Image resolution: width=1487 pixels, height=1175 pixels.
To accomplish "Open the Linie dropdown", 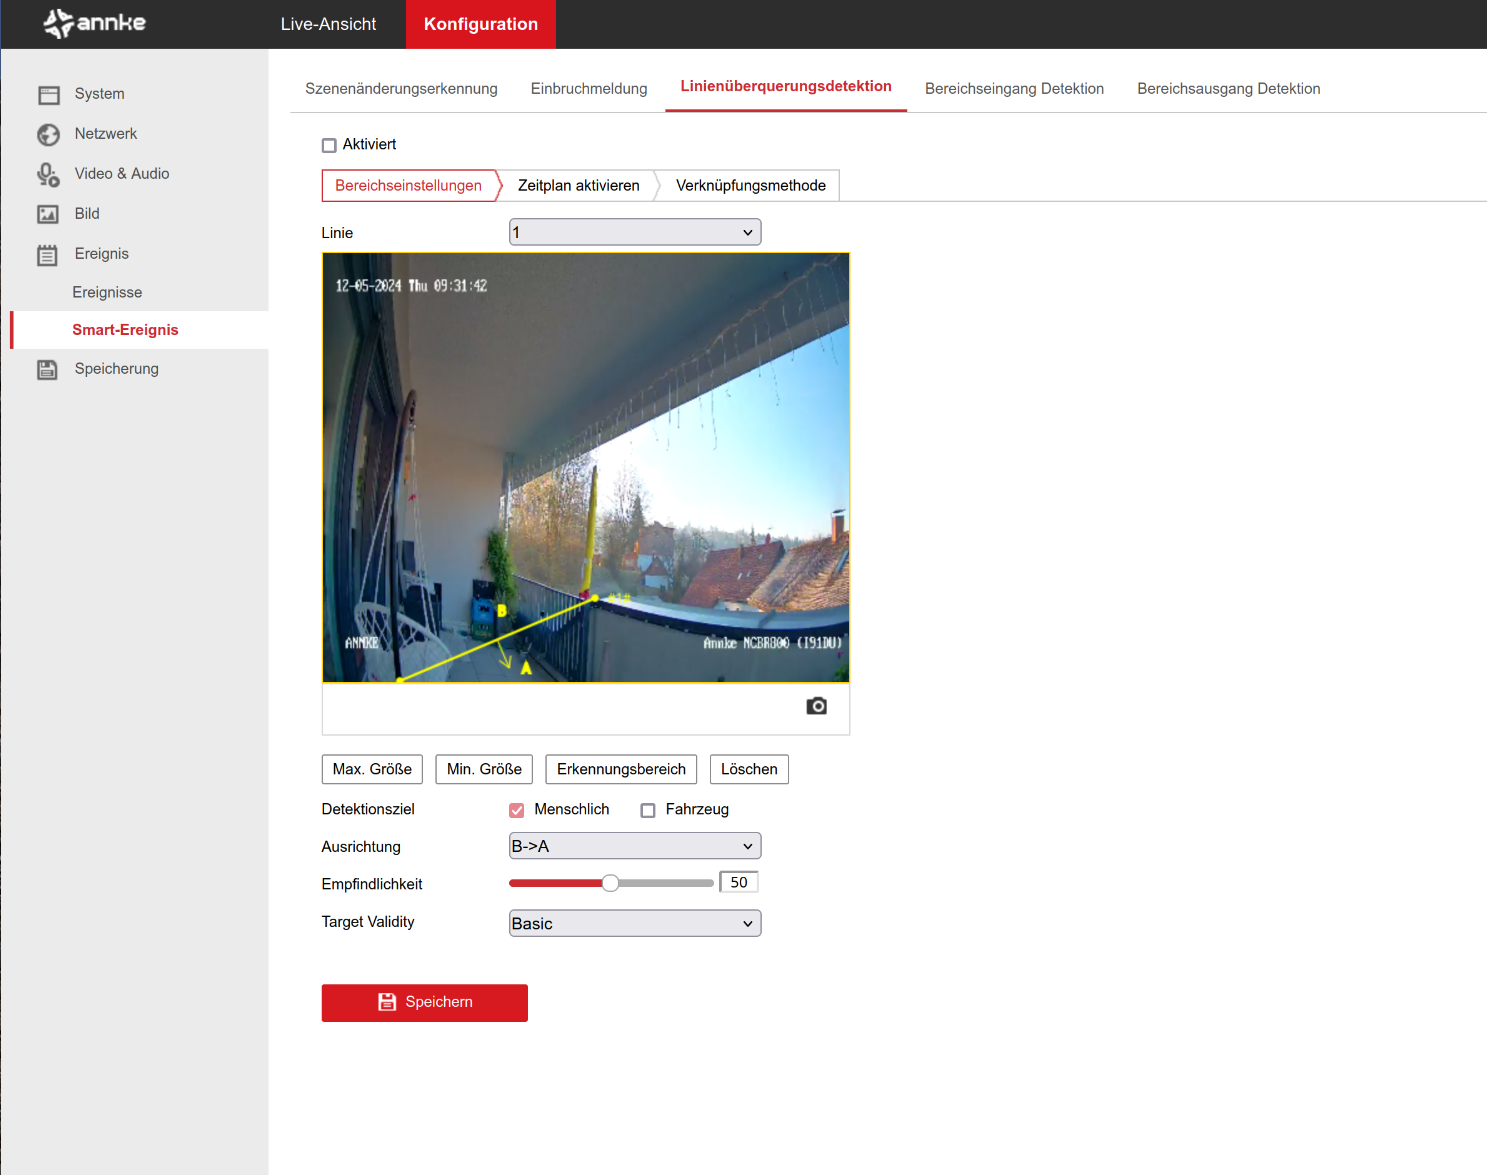I will (x=635, y=232).
